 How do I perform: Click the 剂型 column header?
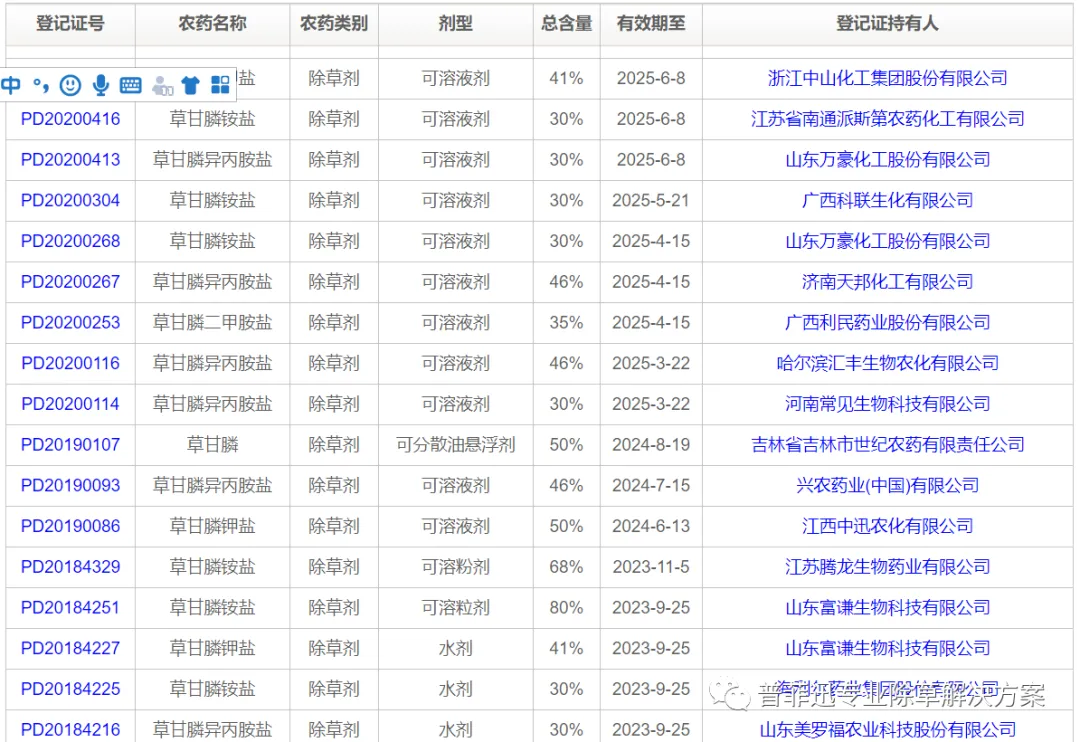[x=455, y=23]
